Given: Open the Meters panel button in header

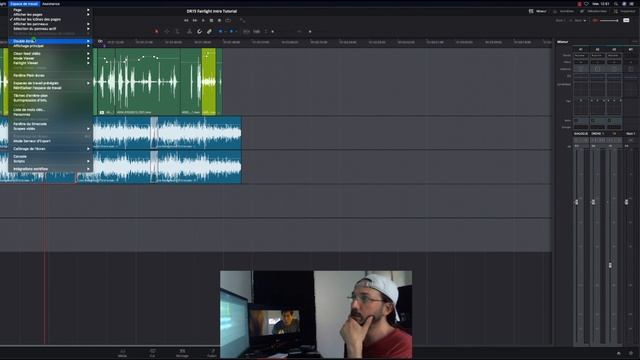Looking at the screenshot, I should (563, 11).
